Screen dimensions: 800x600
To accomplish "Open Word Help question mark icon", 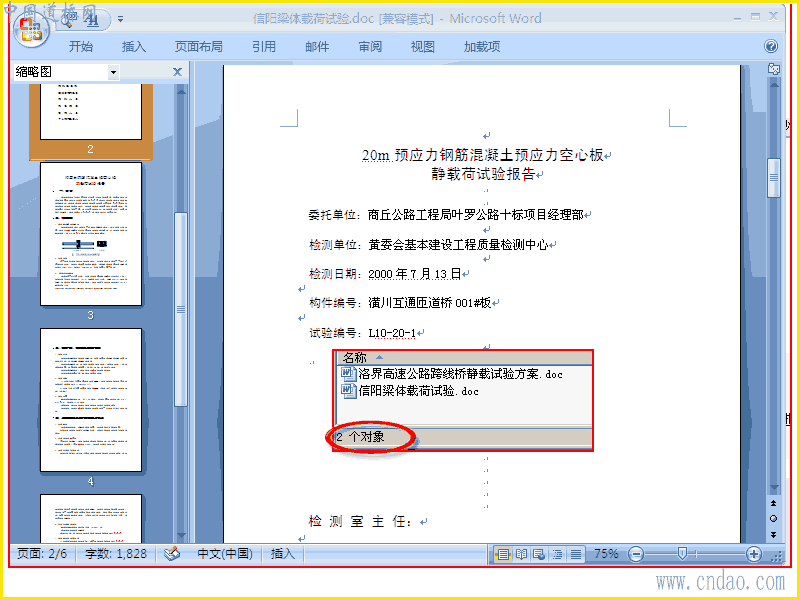I will click(x=771, y=46).
